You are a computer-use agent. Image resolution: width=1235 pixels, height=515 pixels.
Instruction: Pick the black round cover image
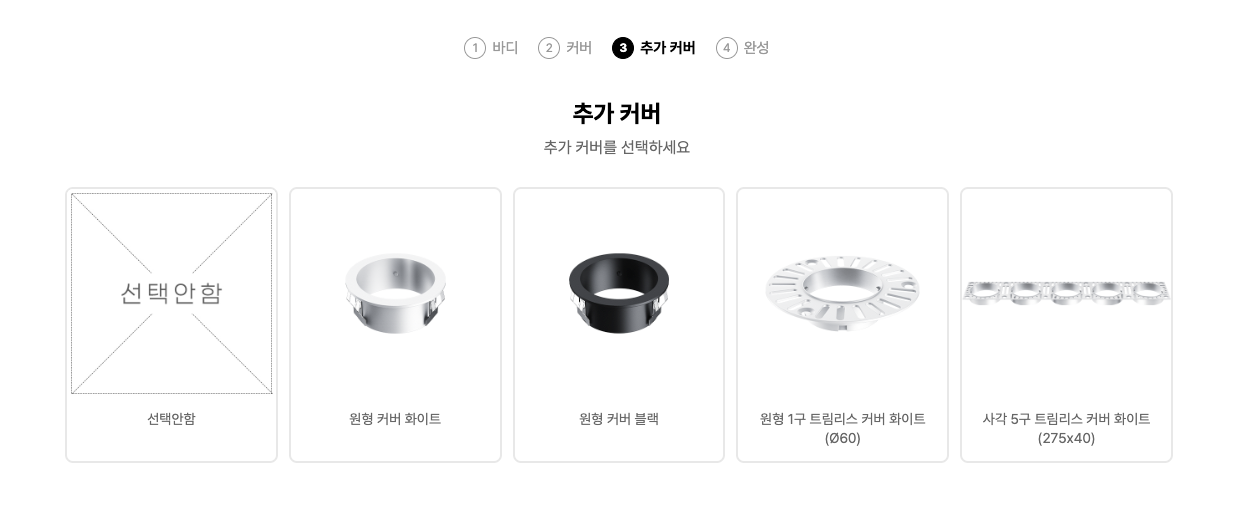point(619,293)
